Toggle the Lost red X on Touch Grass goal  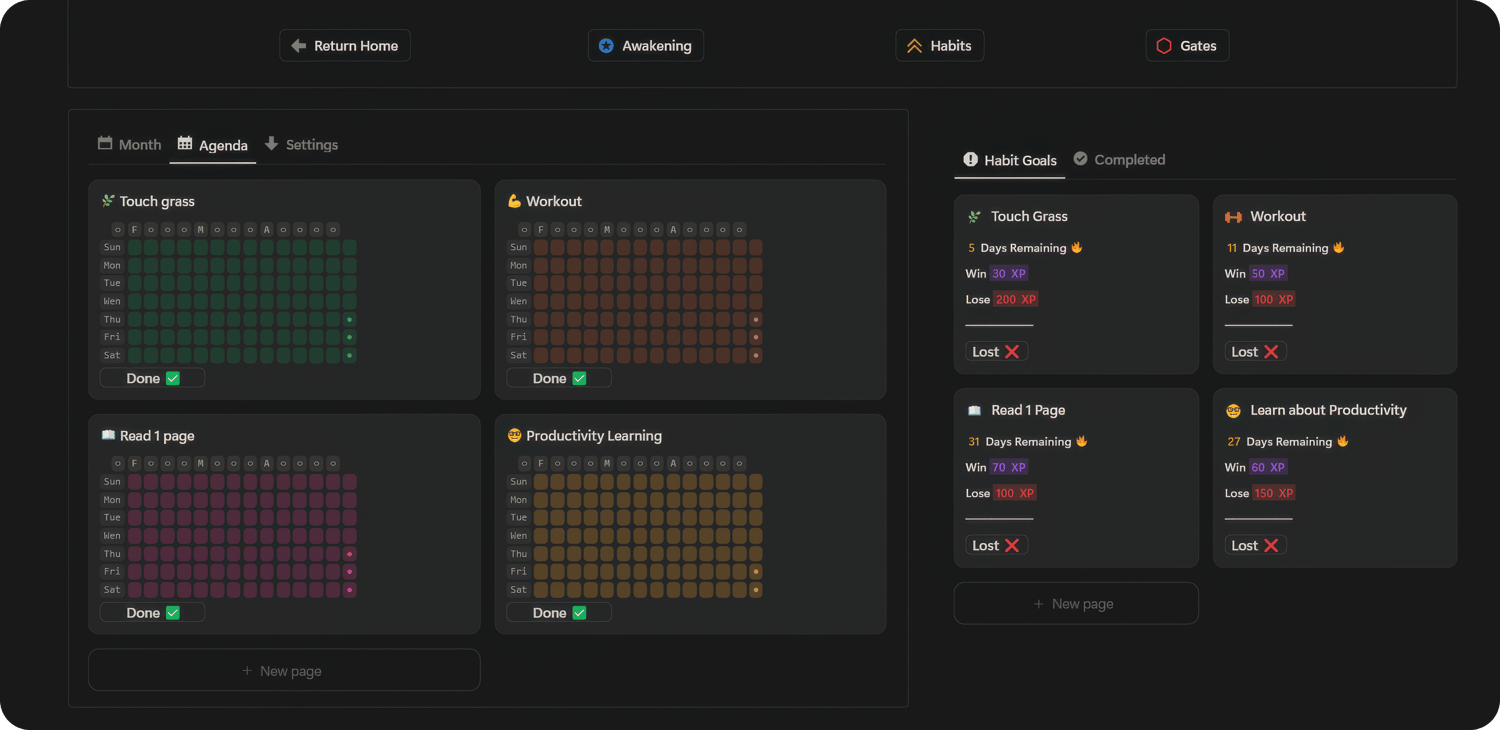[x=1012, y=352]
